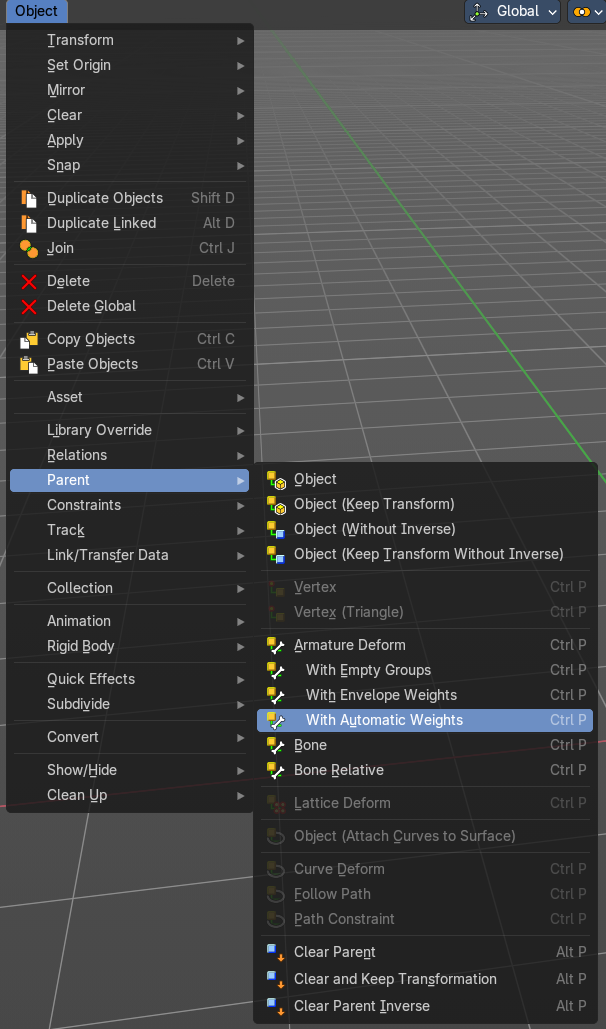Viewport: 606px width, 1029px height.
Task: Click the Object (Without Inverse) icon
Action: point(276,530)
